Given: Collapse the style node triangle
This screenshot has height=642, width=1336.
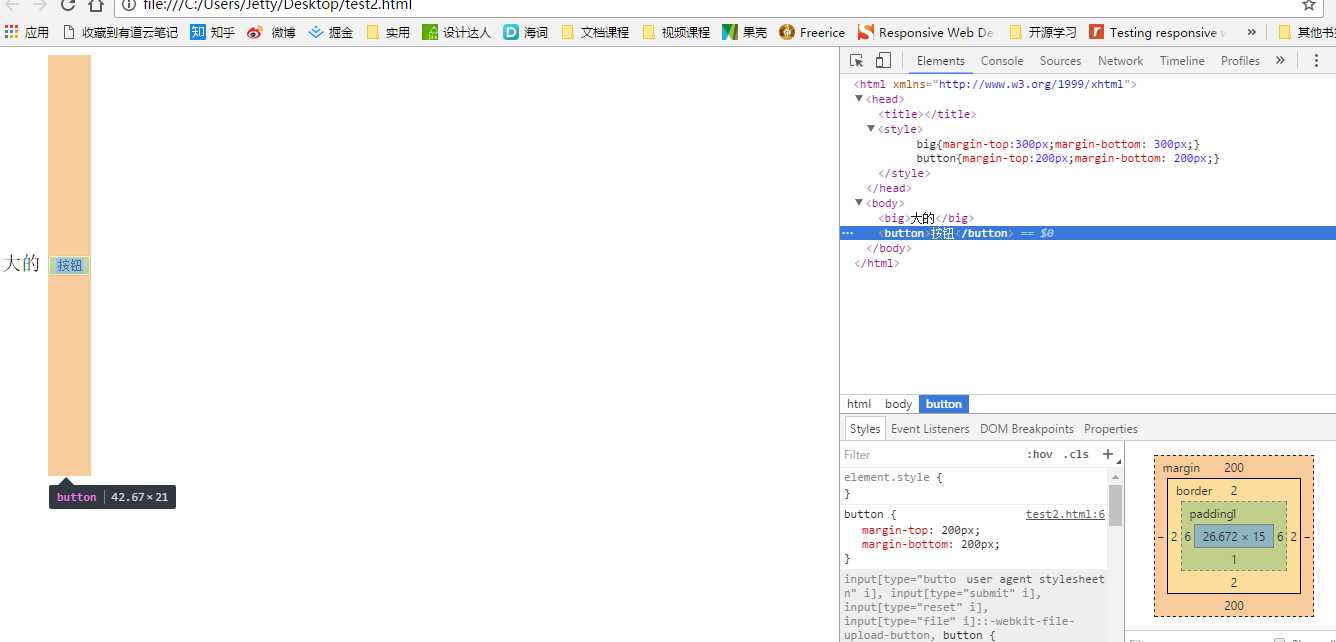Looking at the screenshot, I should pos(871,129).
